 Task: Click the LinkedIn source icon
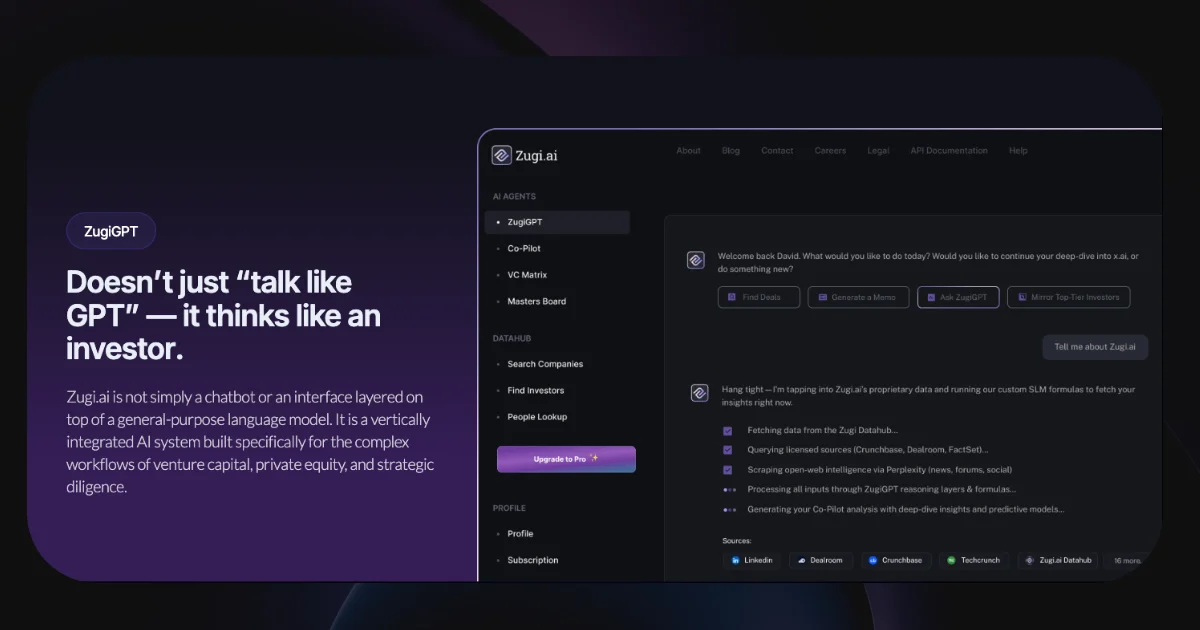pos(736,561)
